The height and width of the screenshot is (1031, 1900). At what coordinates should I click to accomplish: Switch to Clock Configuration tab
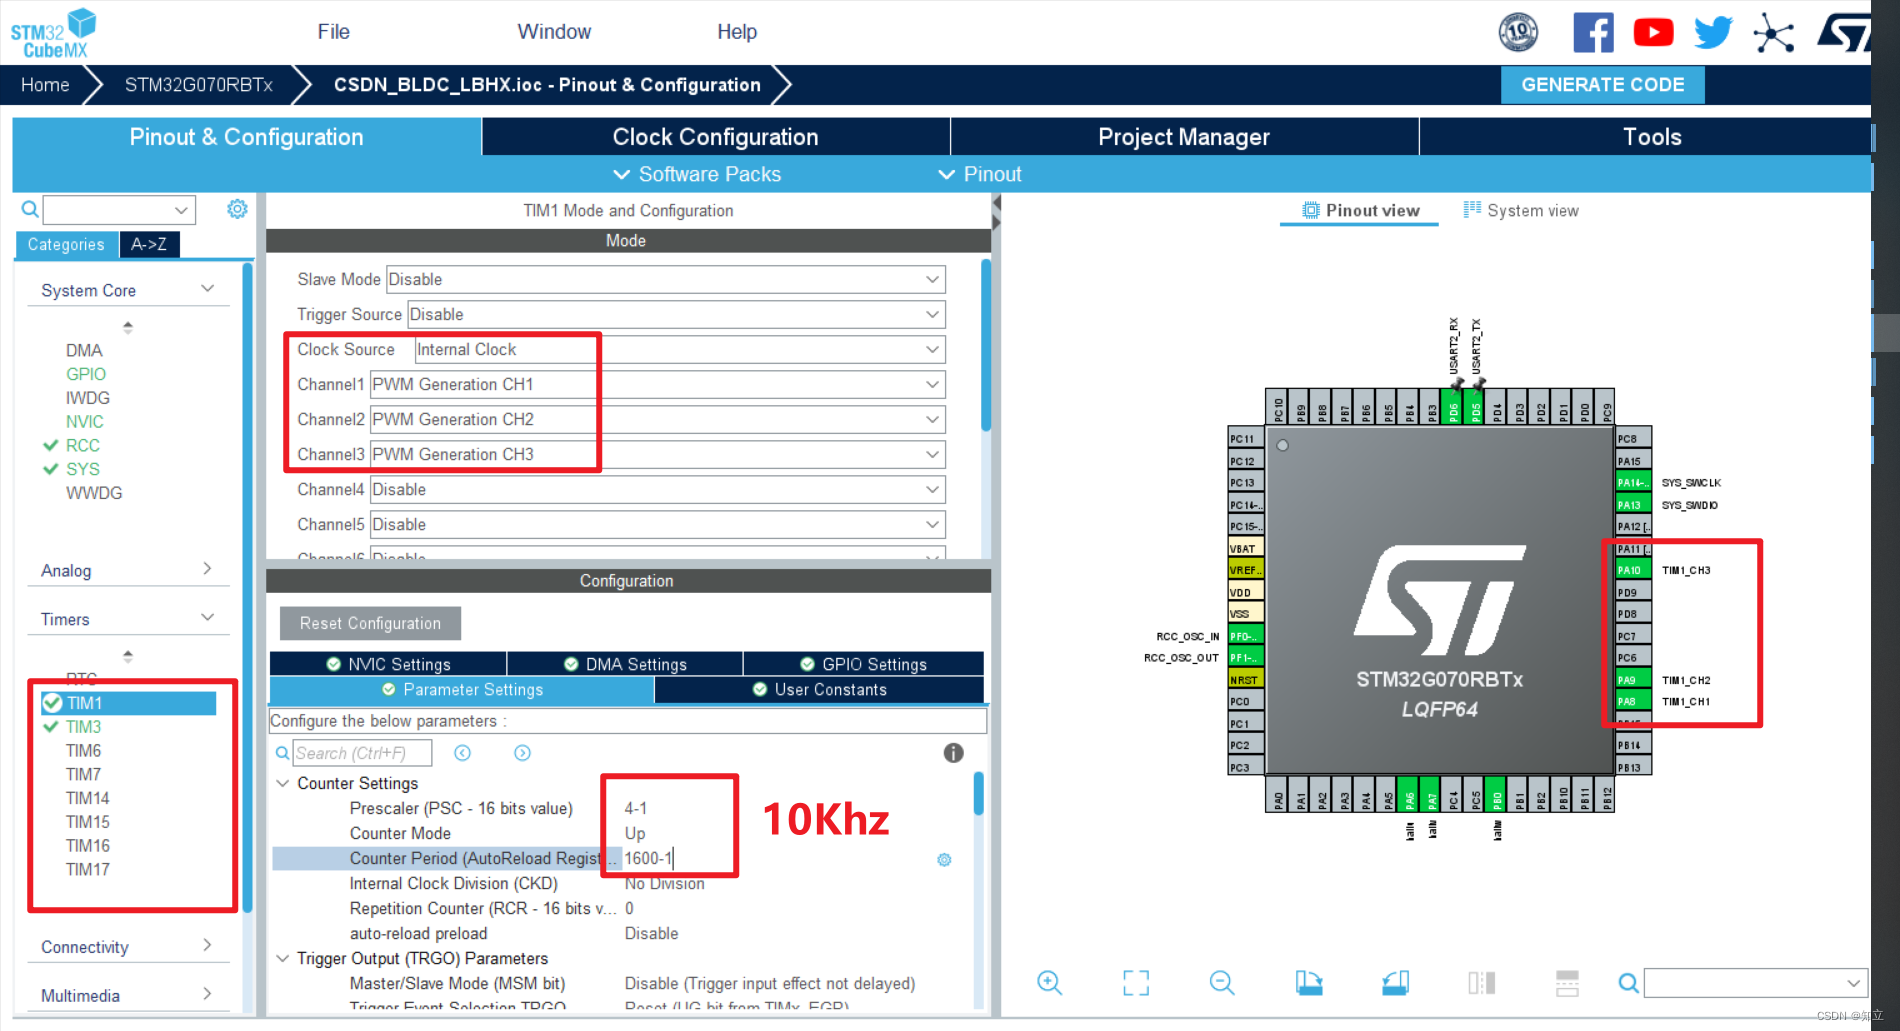coord(716,137)
